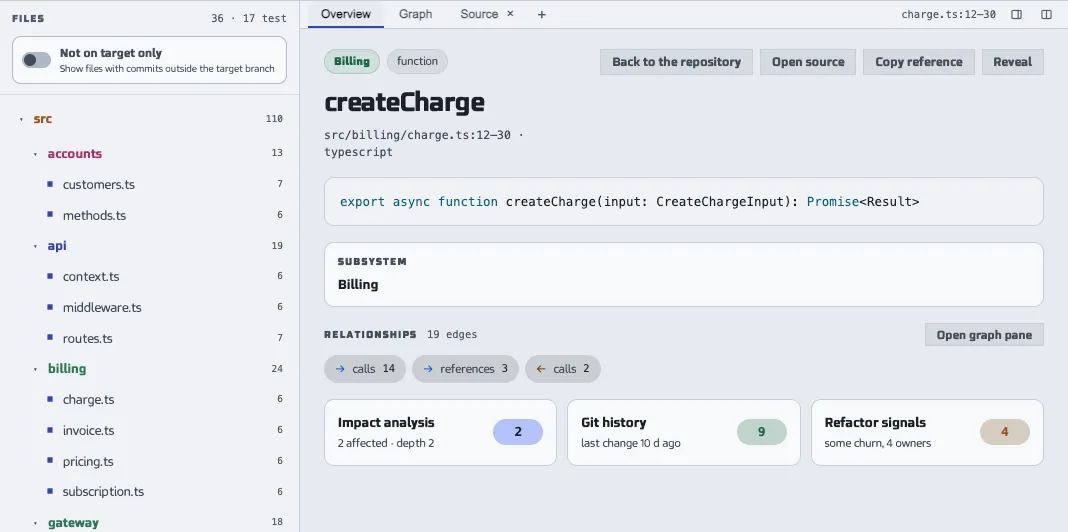Viewport: 1068px width, 532px height.
Task: Collapse the accounts folder
Action: (35, 154)
